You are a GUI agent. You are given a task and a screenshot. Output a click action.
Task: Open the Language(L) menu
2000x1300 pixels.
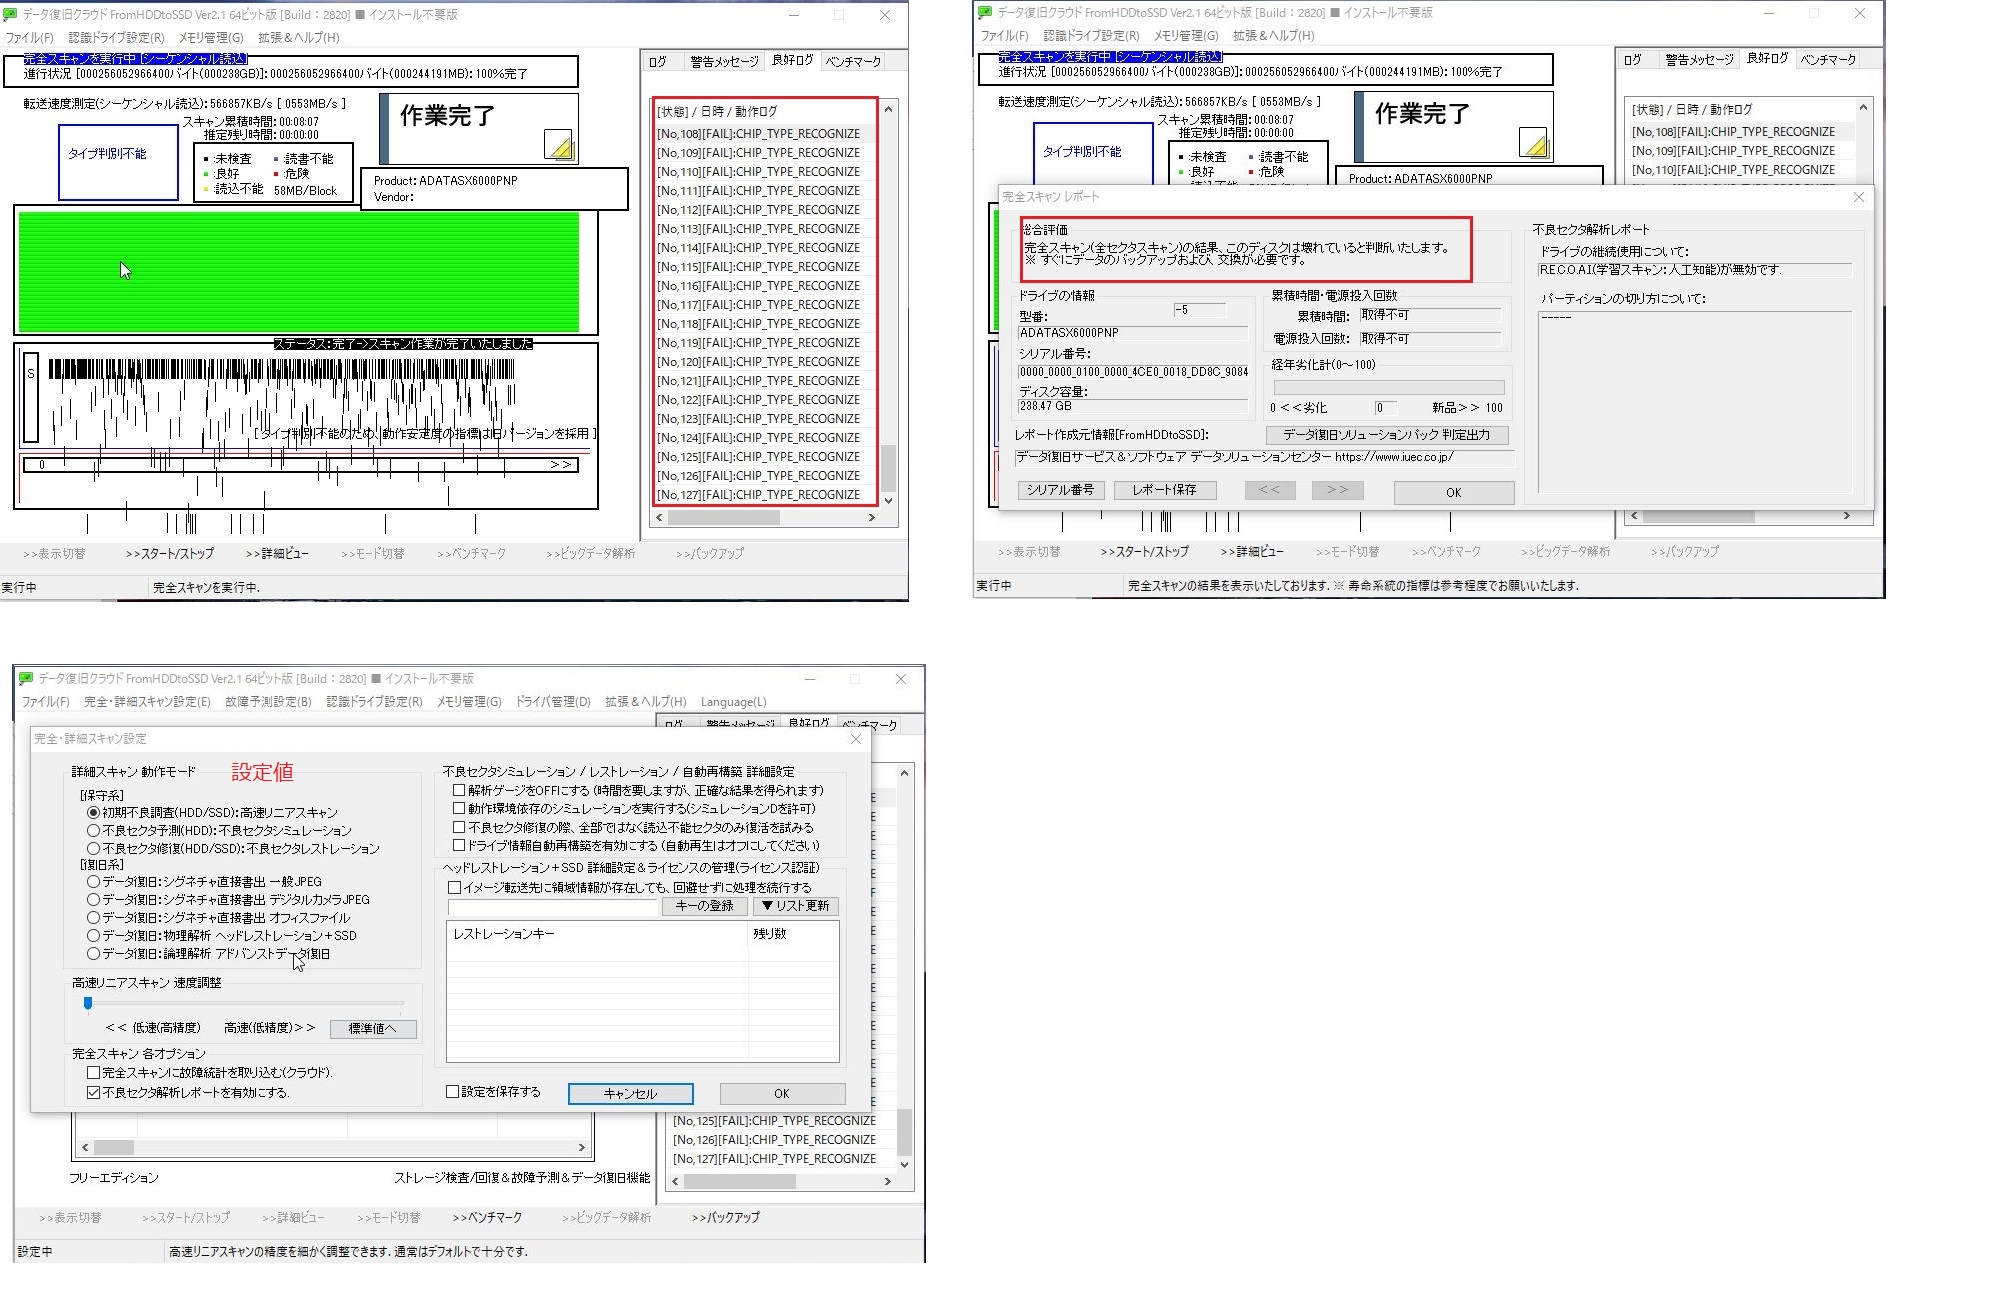pos(733,702)
